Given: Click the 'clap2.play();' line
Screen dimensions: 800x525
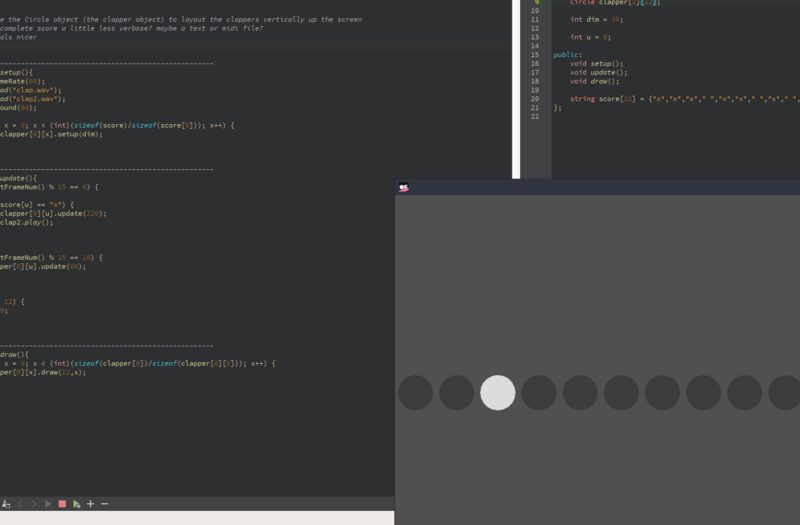Looking at the screenshot, I should pos(27,222).
